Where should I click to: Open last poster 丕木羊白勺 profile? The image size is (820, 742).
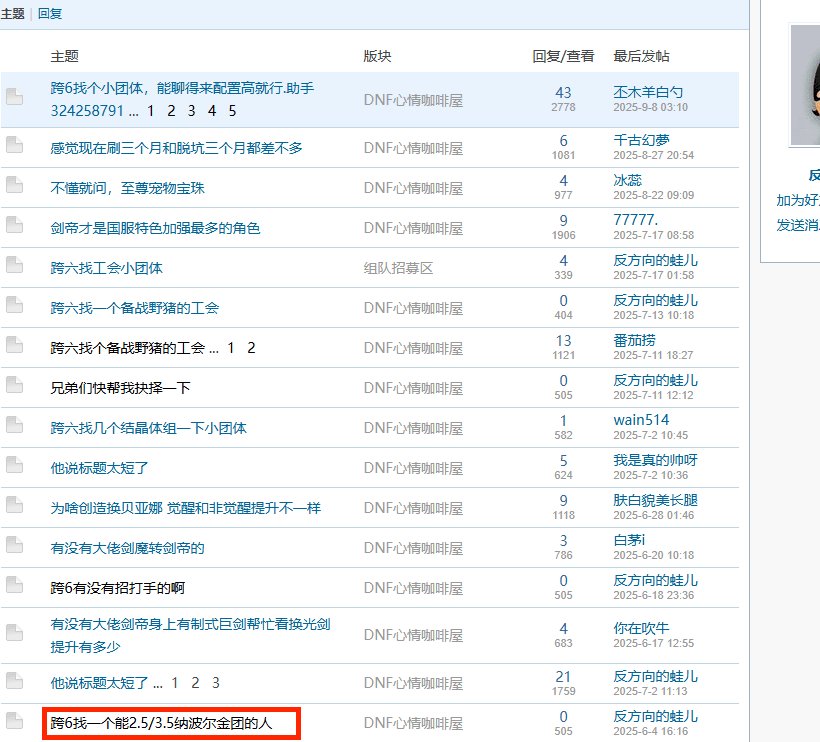[x=648, y=92]
